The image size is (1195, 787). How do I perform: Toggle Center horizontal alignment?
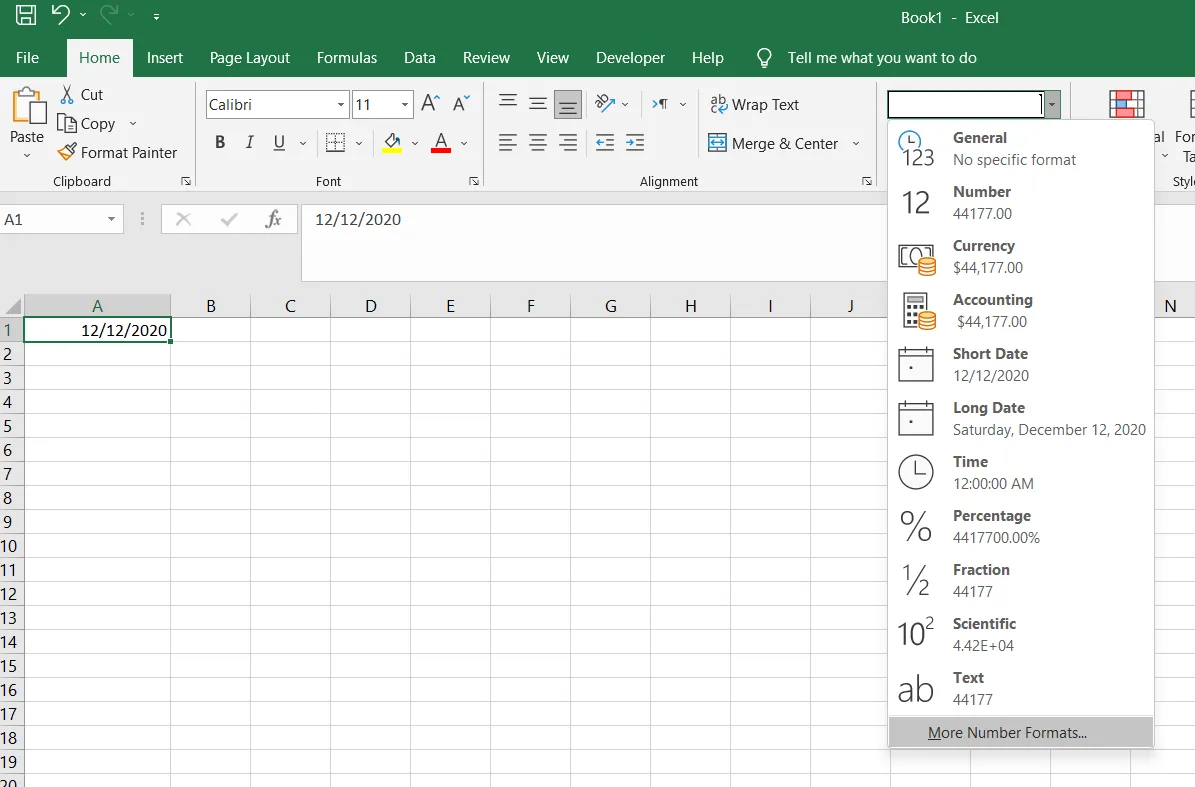coord(538,142)
